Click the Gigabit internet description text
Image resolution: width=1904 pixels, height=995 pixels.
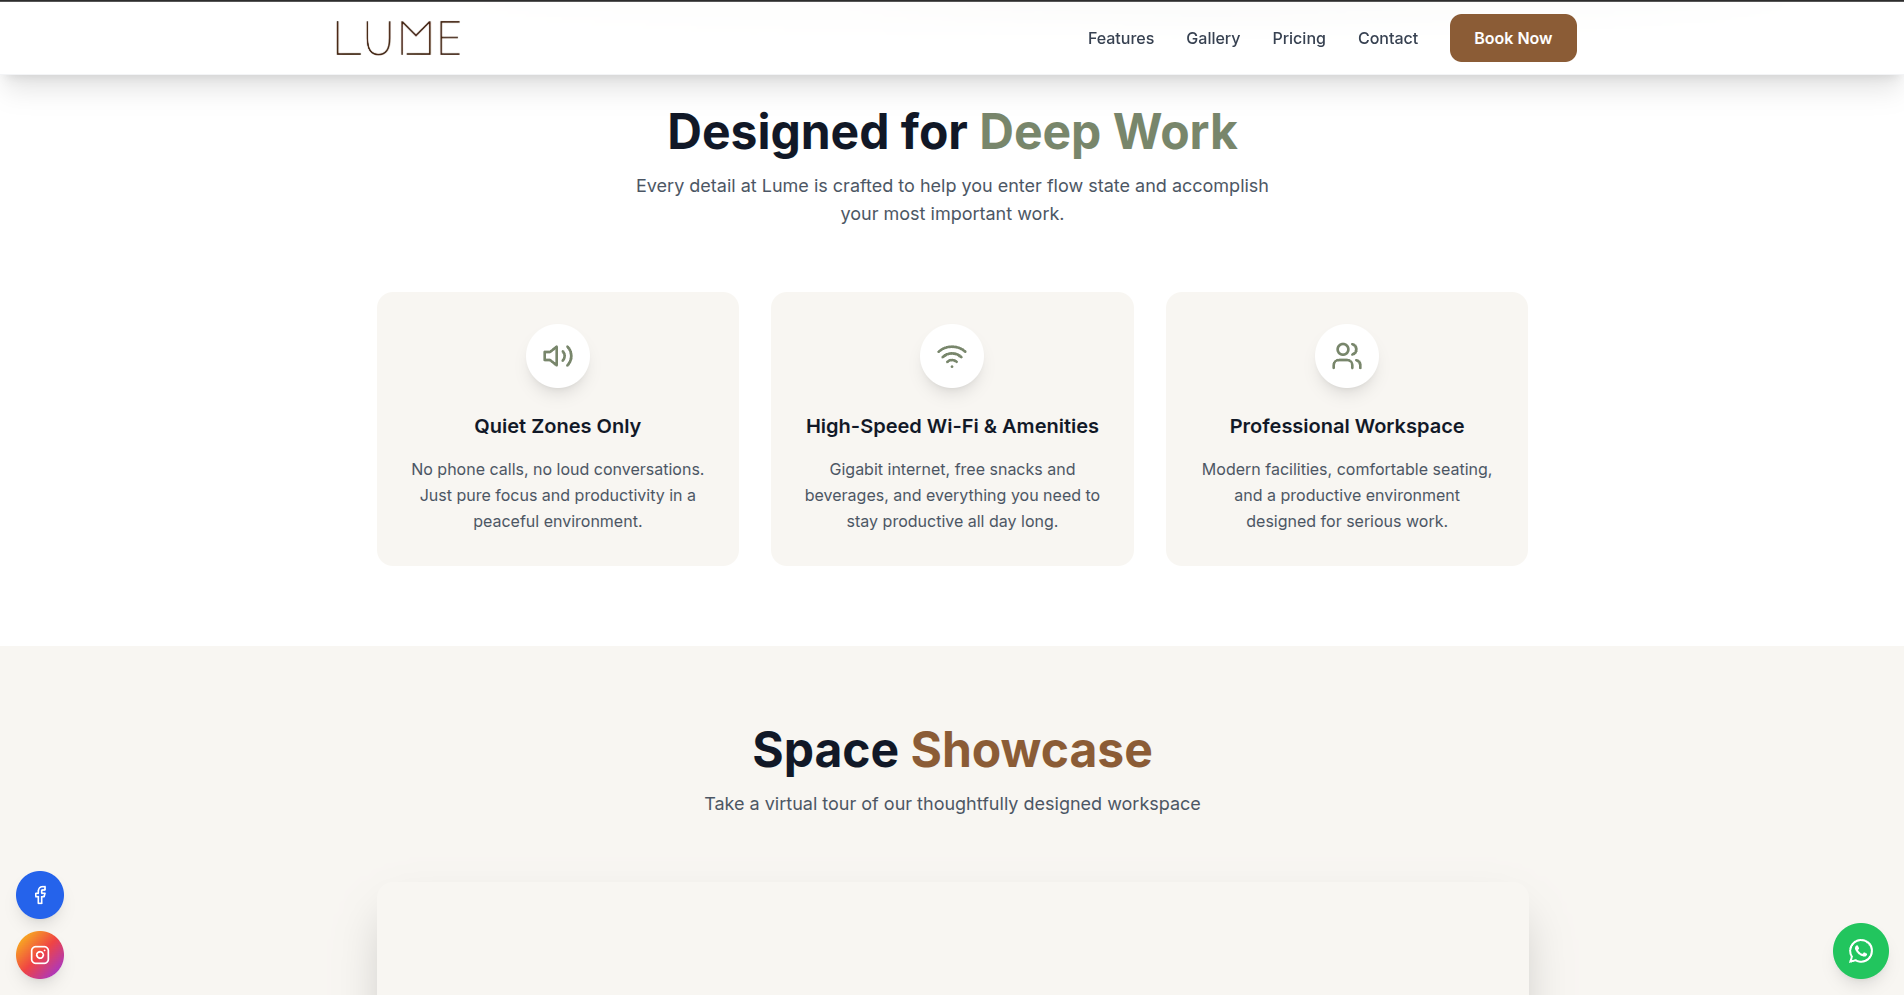pos(951,495)
